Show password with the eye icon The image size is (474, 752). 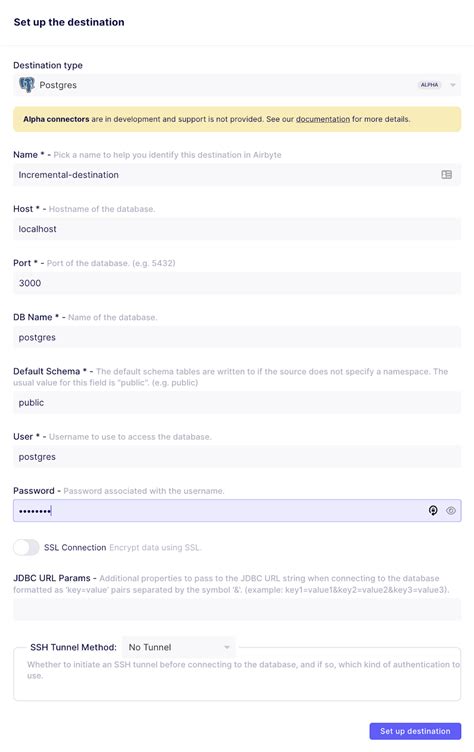point(450,511)
